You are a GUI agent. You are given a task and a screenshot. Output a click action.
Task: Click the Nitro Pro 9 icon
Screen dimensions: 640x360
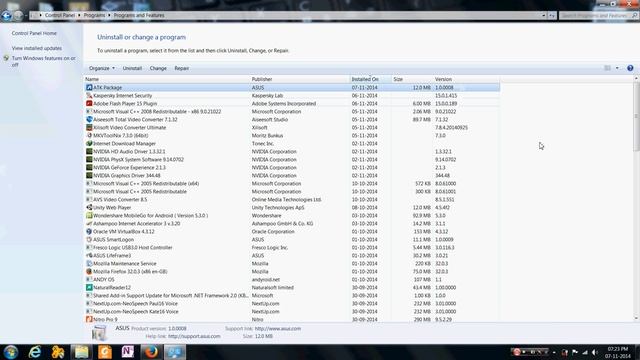click(x=89, y=319)
